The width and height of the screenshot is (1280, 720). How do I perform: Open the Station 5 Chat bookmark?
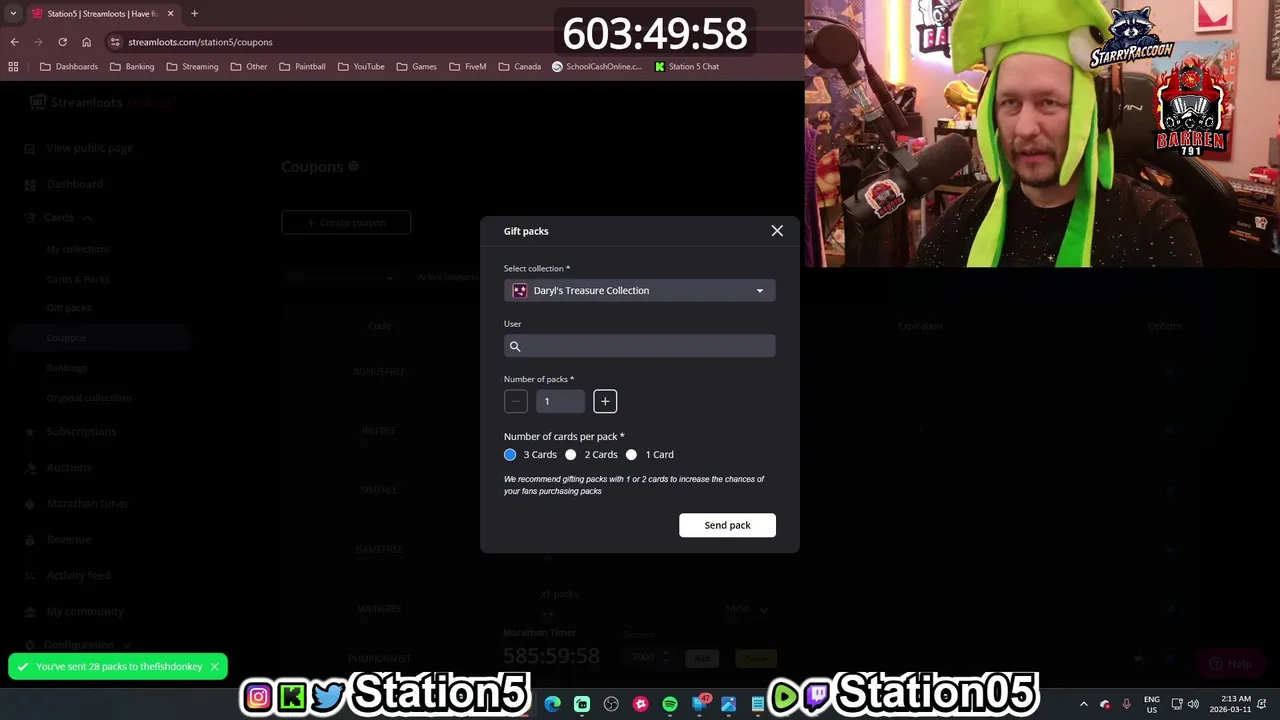click(x=687, y=67)
